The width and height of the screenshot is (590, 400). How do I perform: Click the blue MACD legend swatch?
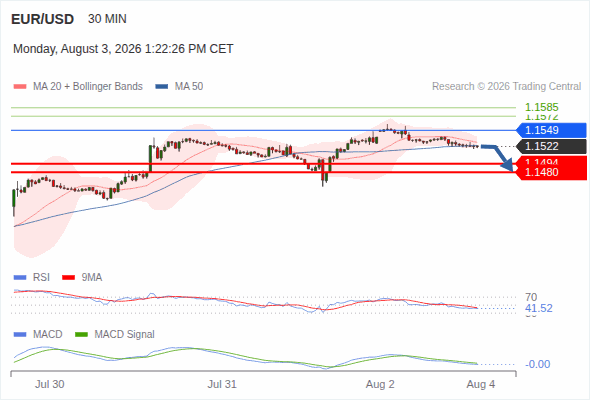[x=20, y=335]
